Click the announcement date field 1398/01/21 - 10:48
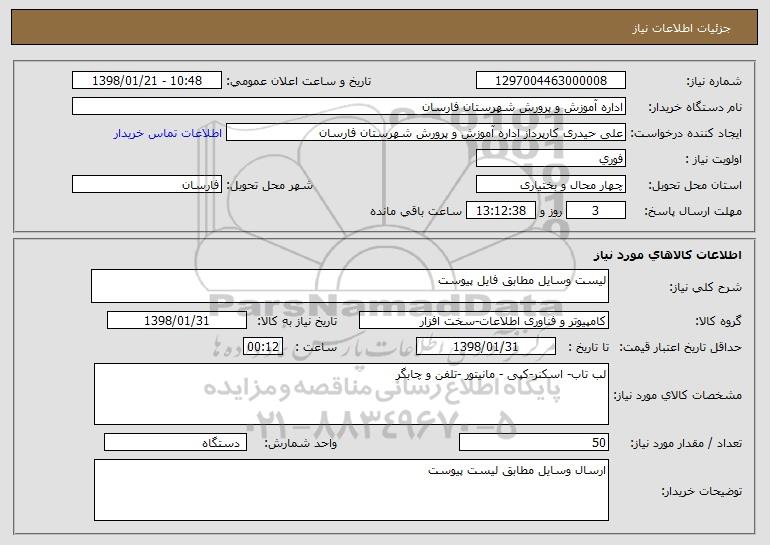Image resolution: width=770 pixels, height=545 pixels. tap(147, 80)
